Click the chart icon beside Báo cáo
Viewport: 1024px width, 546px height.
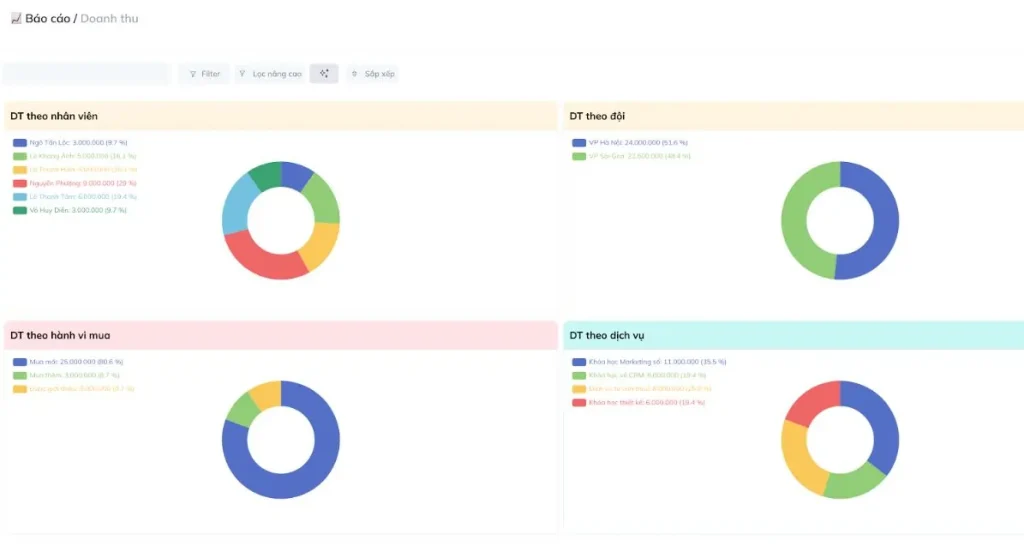15,18
